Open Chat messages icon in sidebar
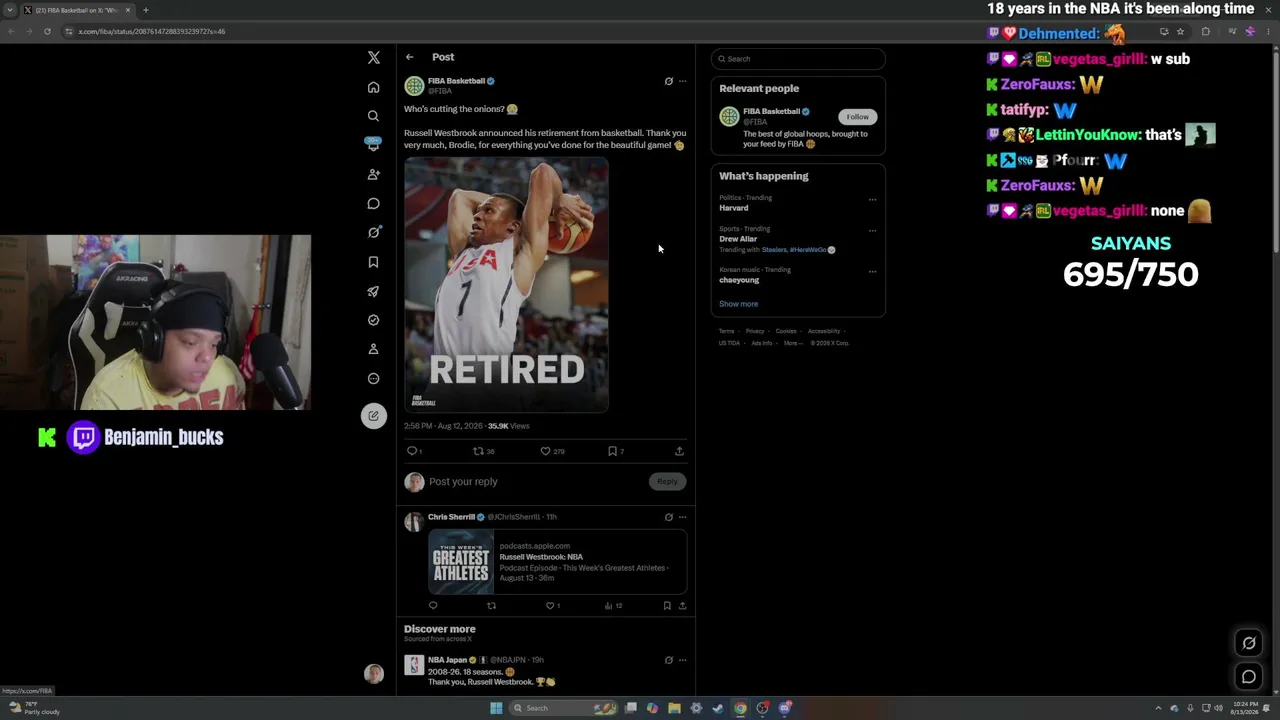This screenshot has width=1280, height=720. click(x=373, y=203)
